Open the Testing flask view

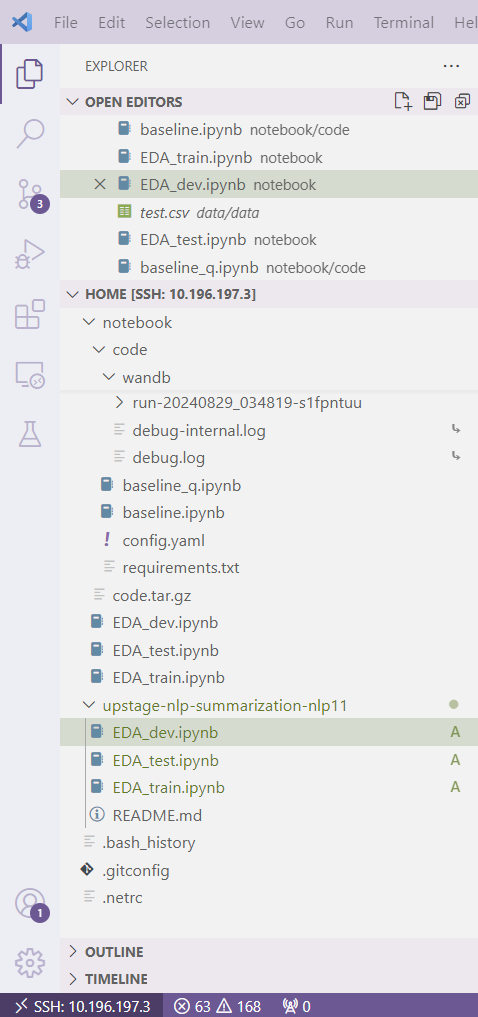(x=30, y=434)
